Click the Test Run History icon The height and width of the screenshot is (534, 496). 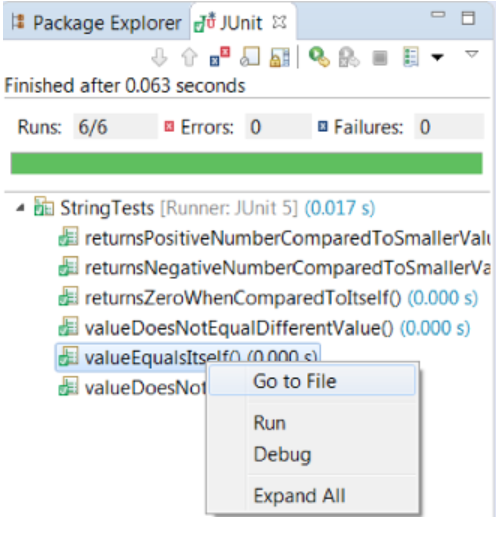410,57
